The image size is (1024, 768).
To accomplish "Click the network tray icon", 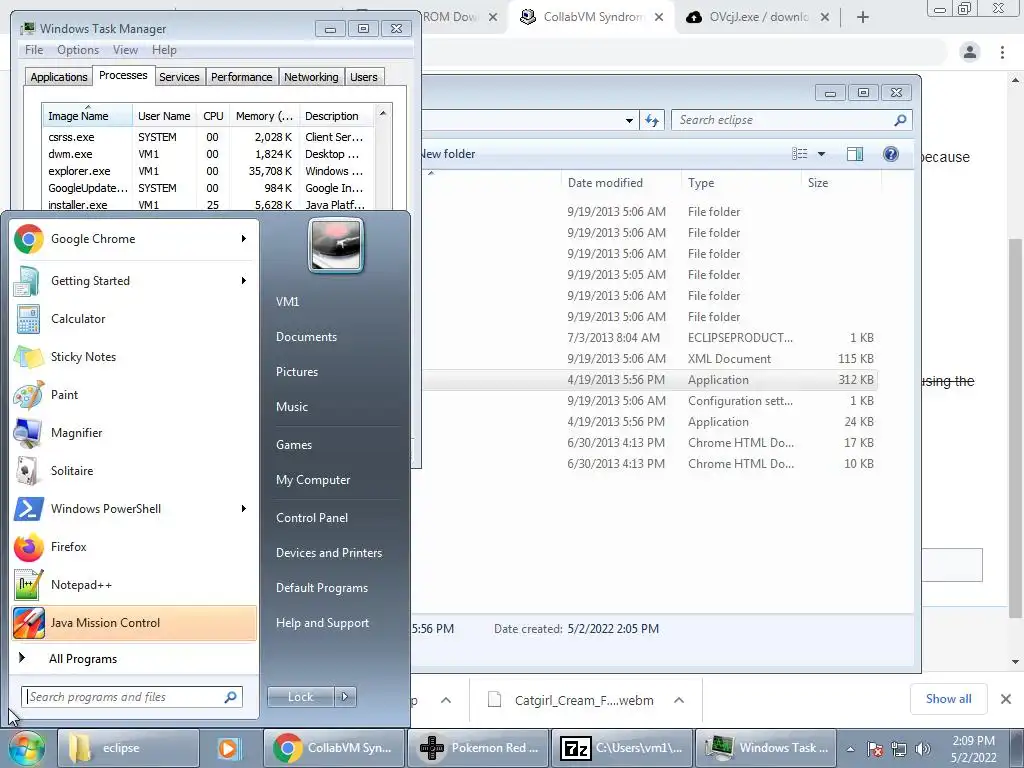I will pyautogui.click(x=899, y=749).
